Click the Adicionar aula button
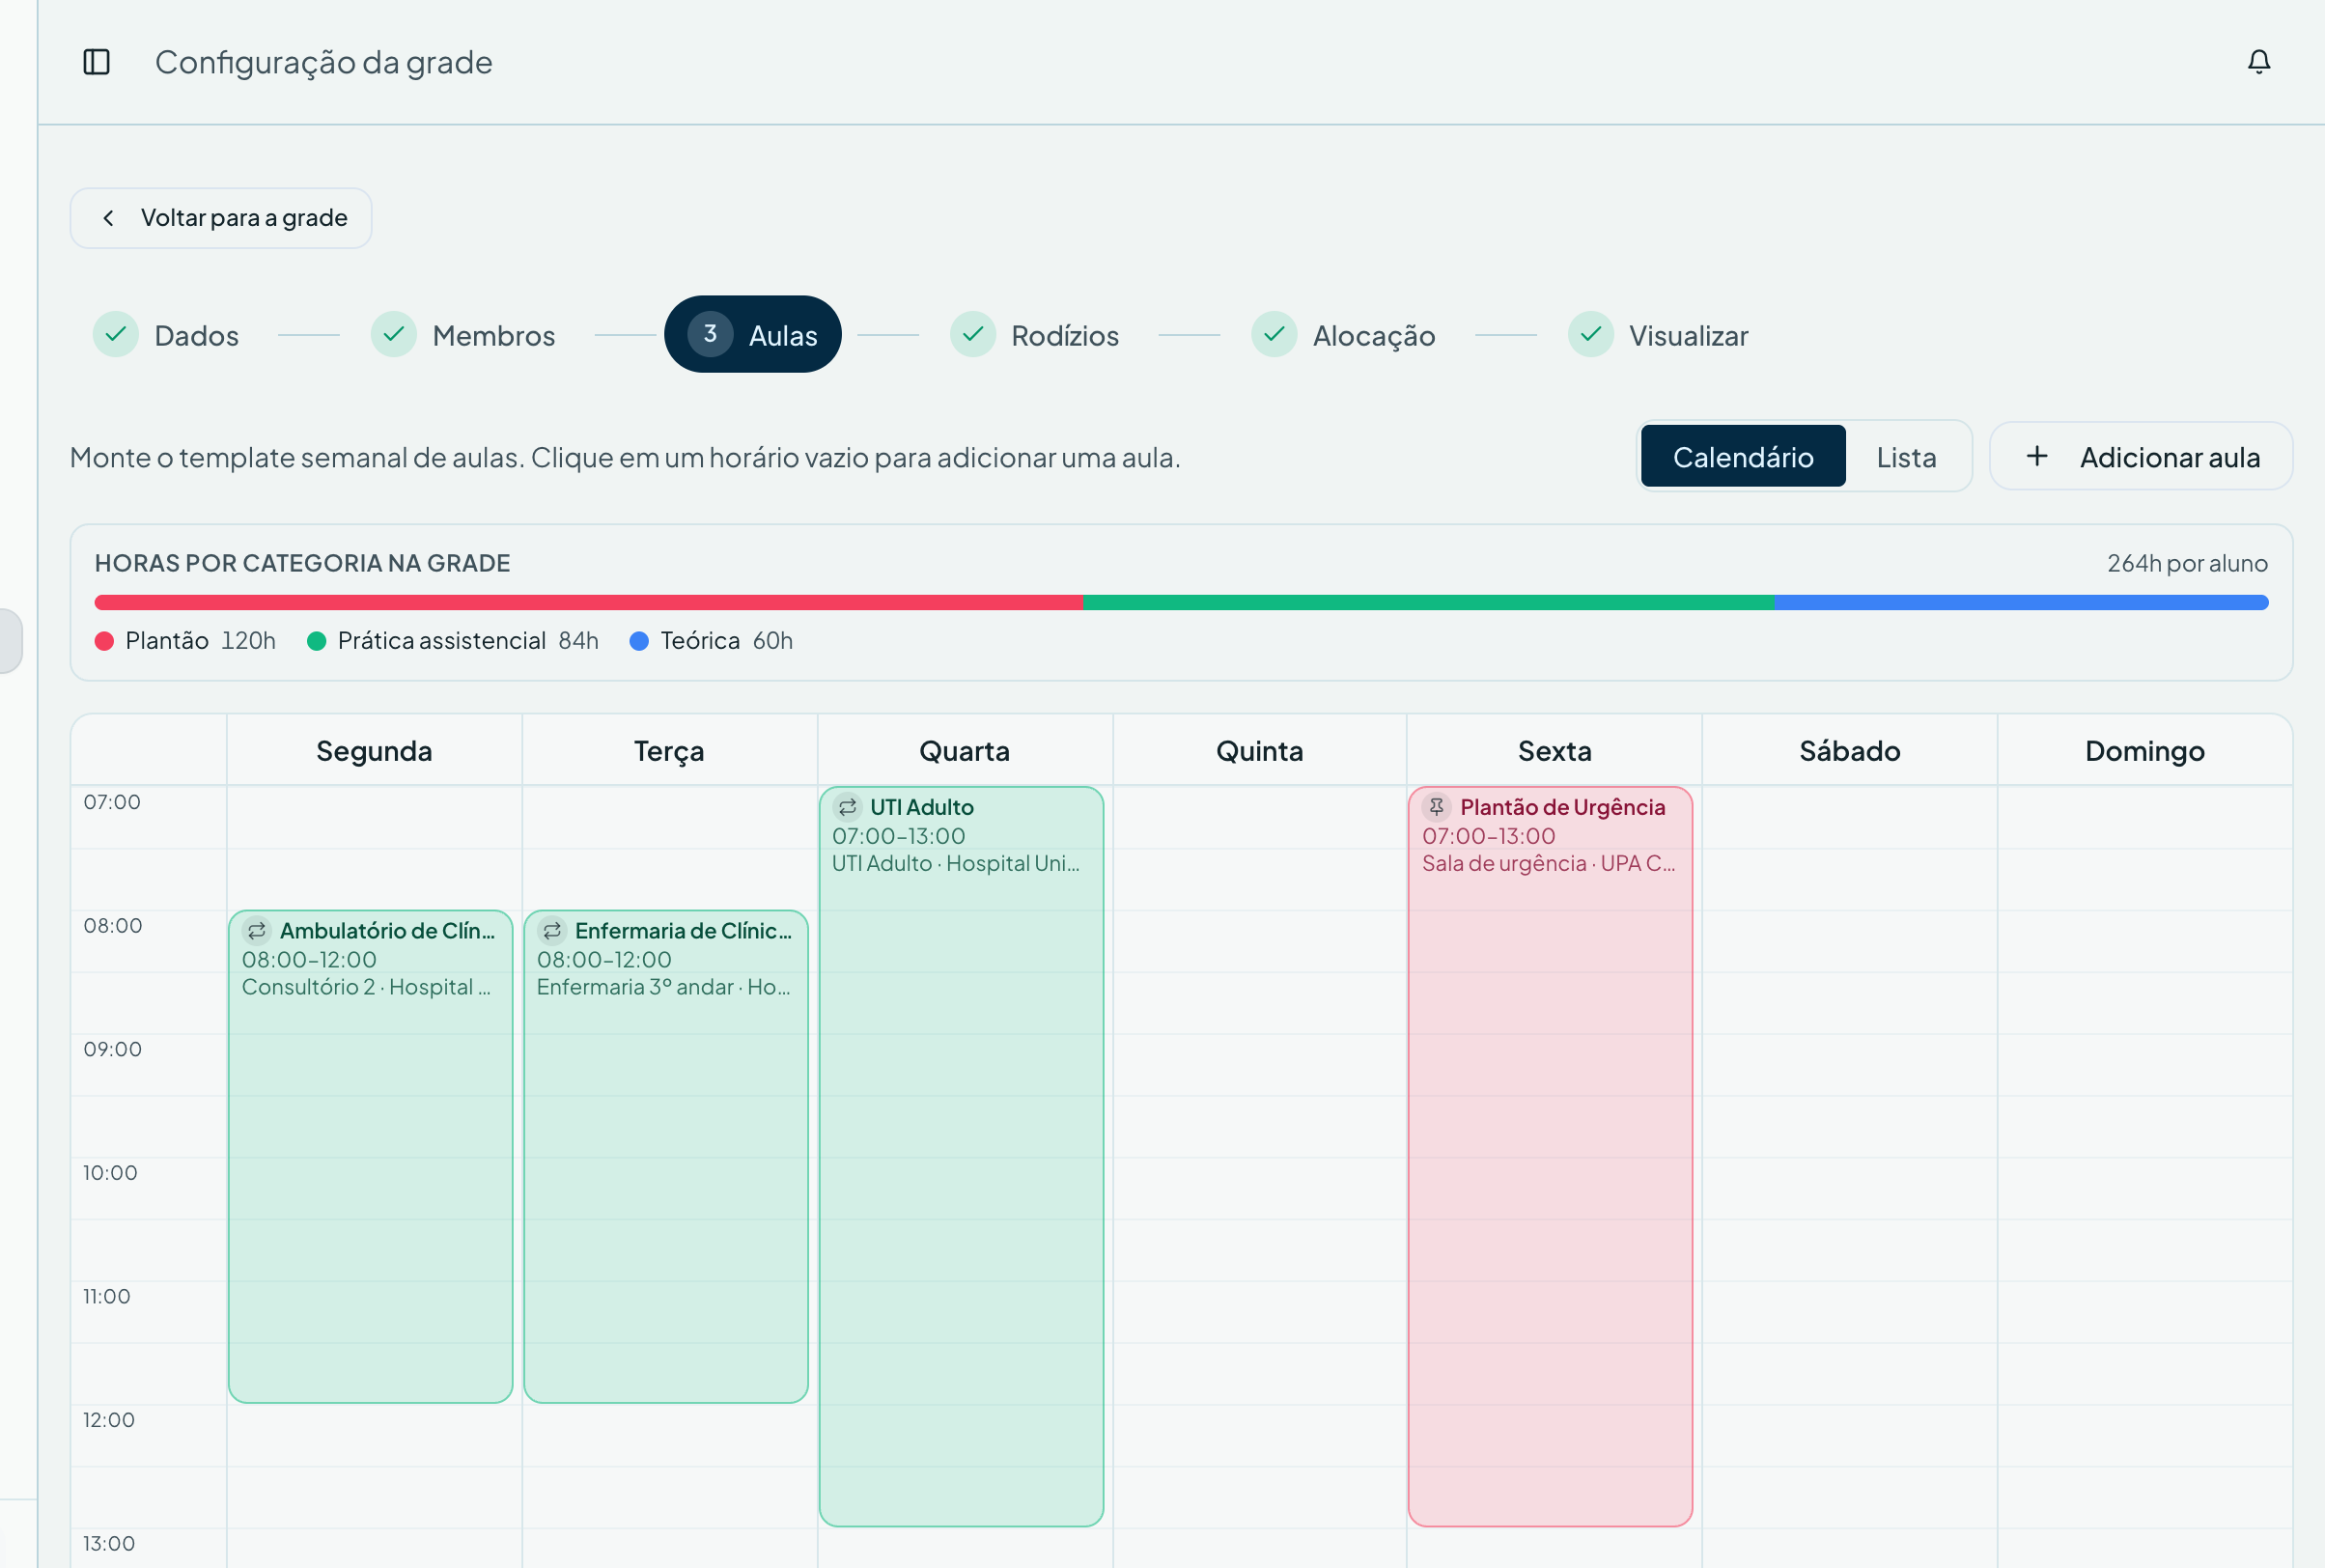Image resolution: width=2325 pixels, height=1568 pixels. 2141,457
